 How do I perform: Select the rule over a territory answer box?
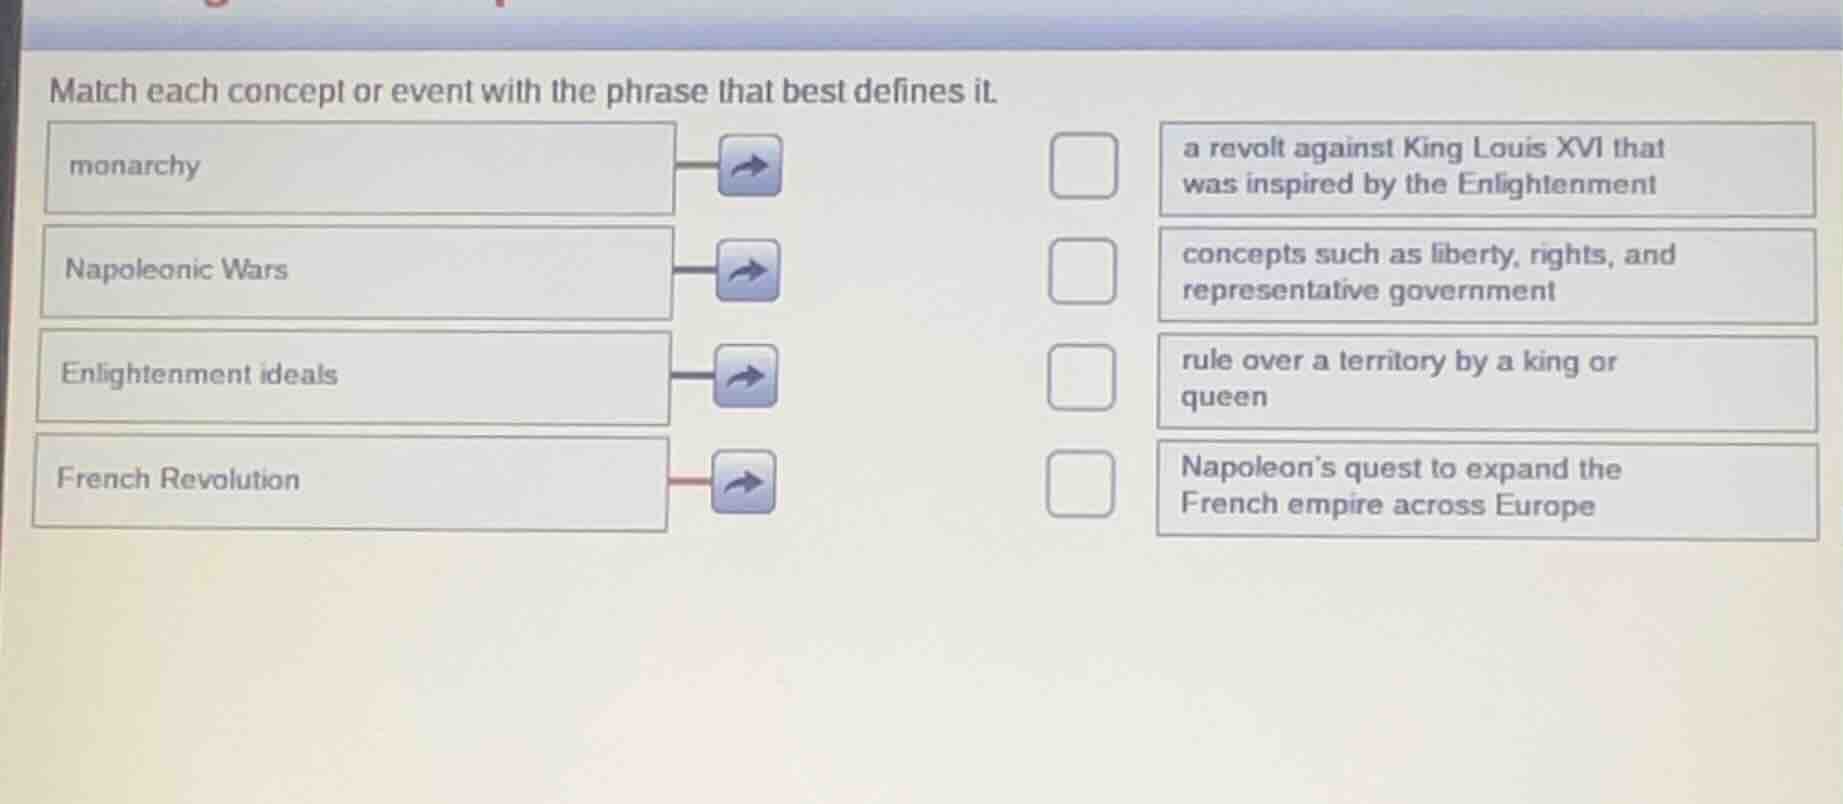[1486, 380]
